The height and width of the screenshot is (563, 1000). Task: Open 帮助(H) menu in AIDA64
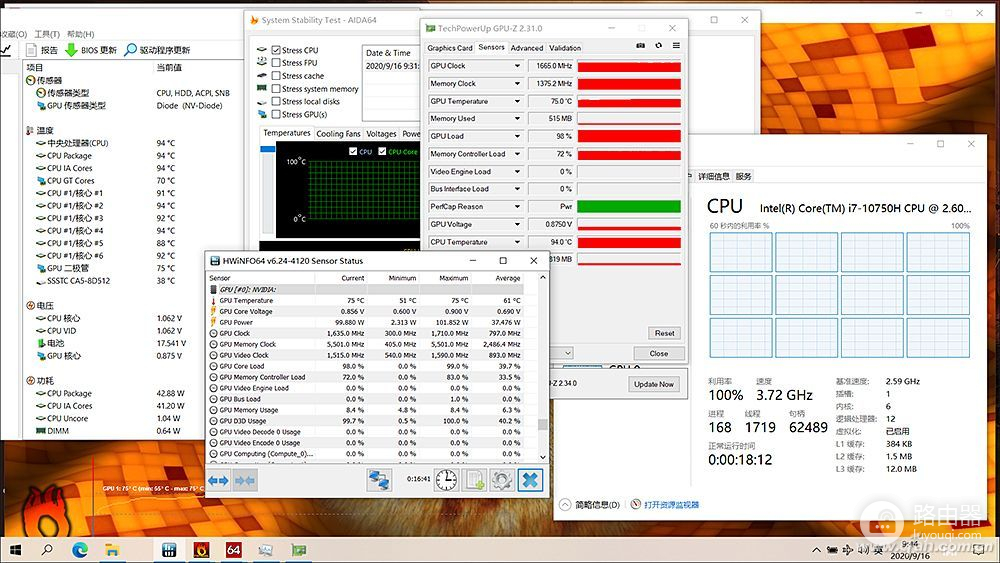click(x=80, y=34)
